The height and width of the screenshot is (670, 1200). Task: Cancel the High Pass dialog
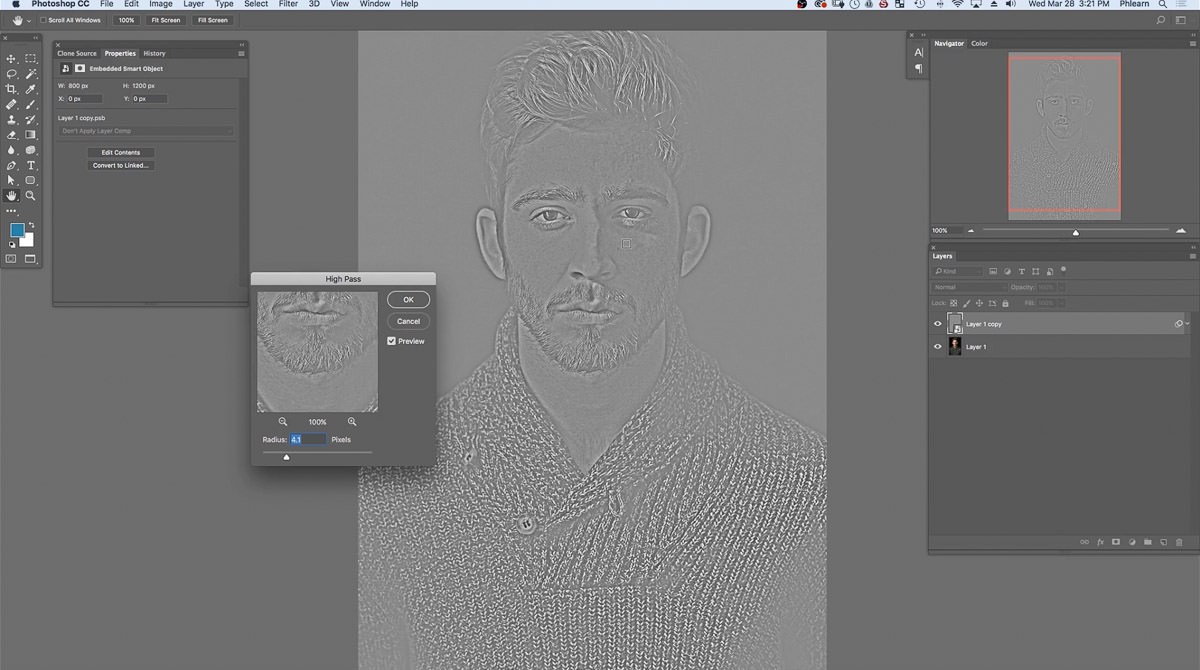[408, 321]
